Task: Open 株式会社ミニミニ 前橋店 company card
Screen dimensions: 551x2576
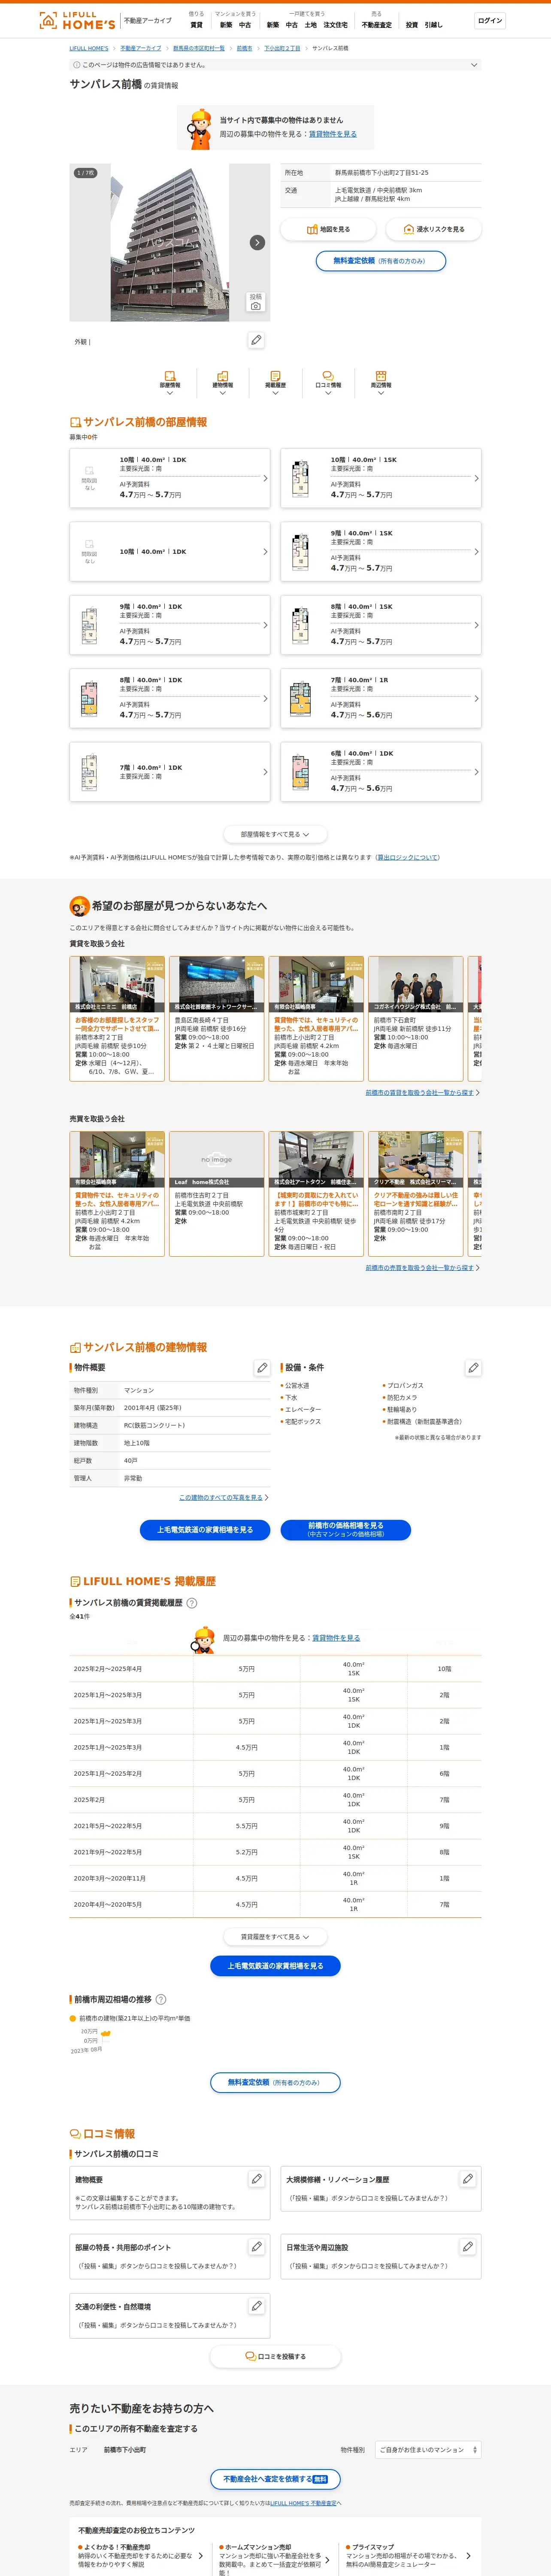Action: coord(117,1018)
